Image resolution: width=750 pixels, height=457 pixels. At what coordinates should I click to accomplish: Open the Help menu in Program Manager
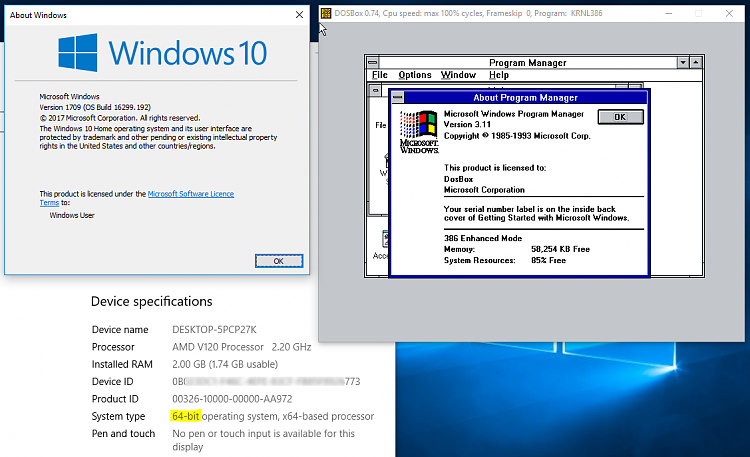pyautogui.click(x=499, y=75)
